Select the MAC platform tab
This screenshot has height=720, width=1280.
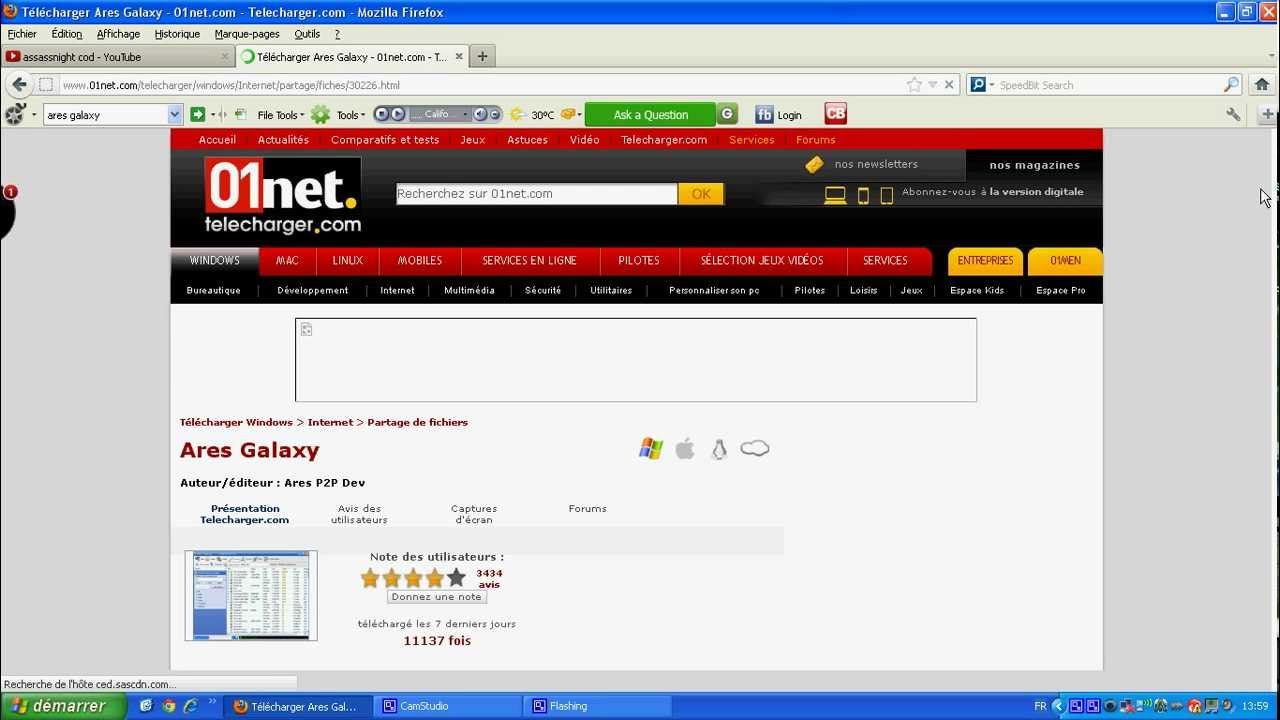tap(287, 261)
